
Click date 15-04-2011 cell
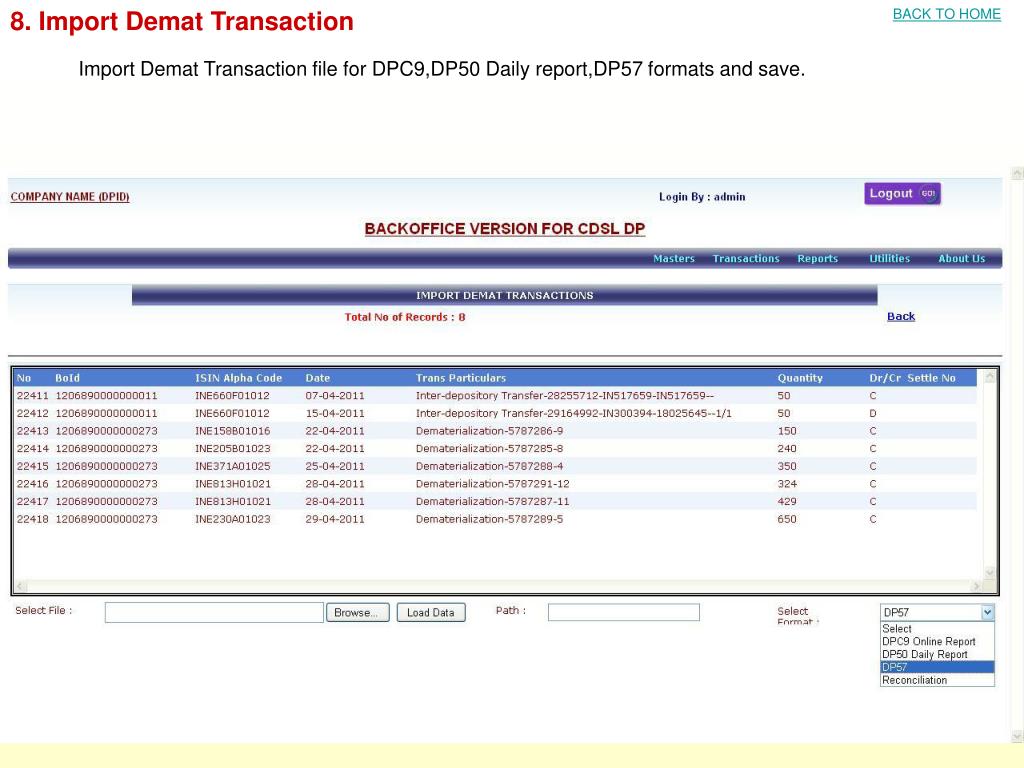(x=335, y=413)
